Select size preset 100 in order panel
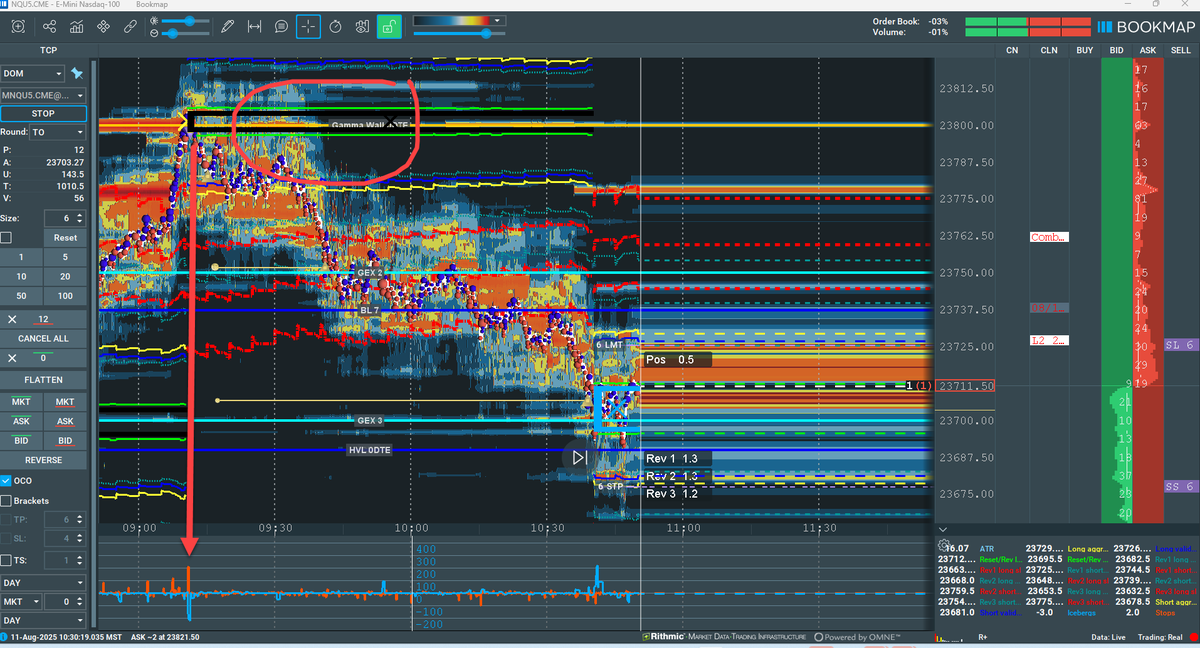 [65, 295]
